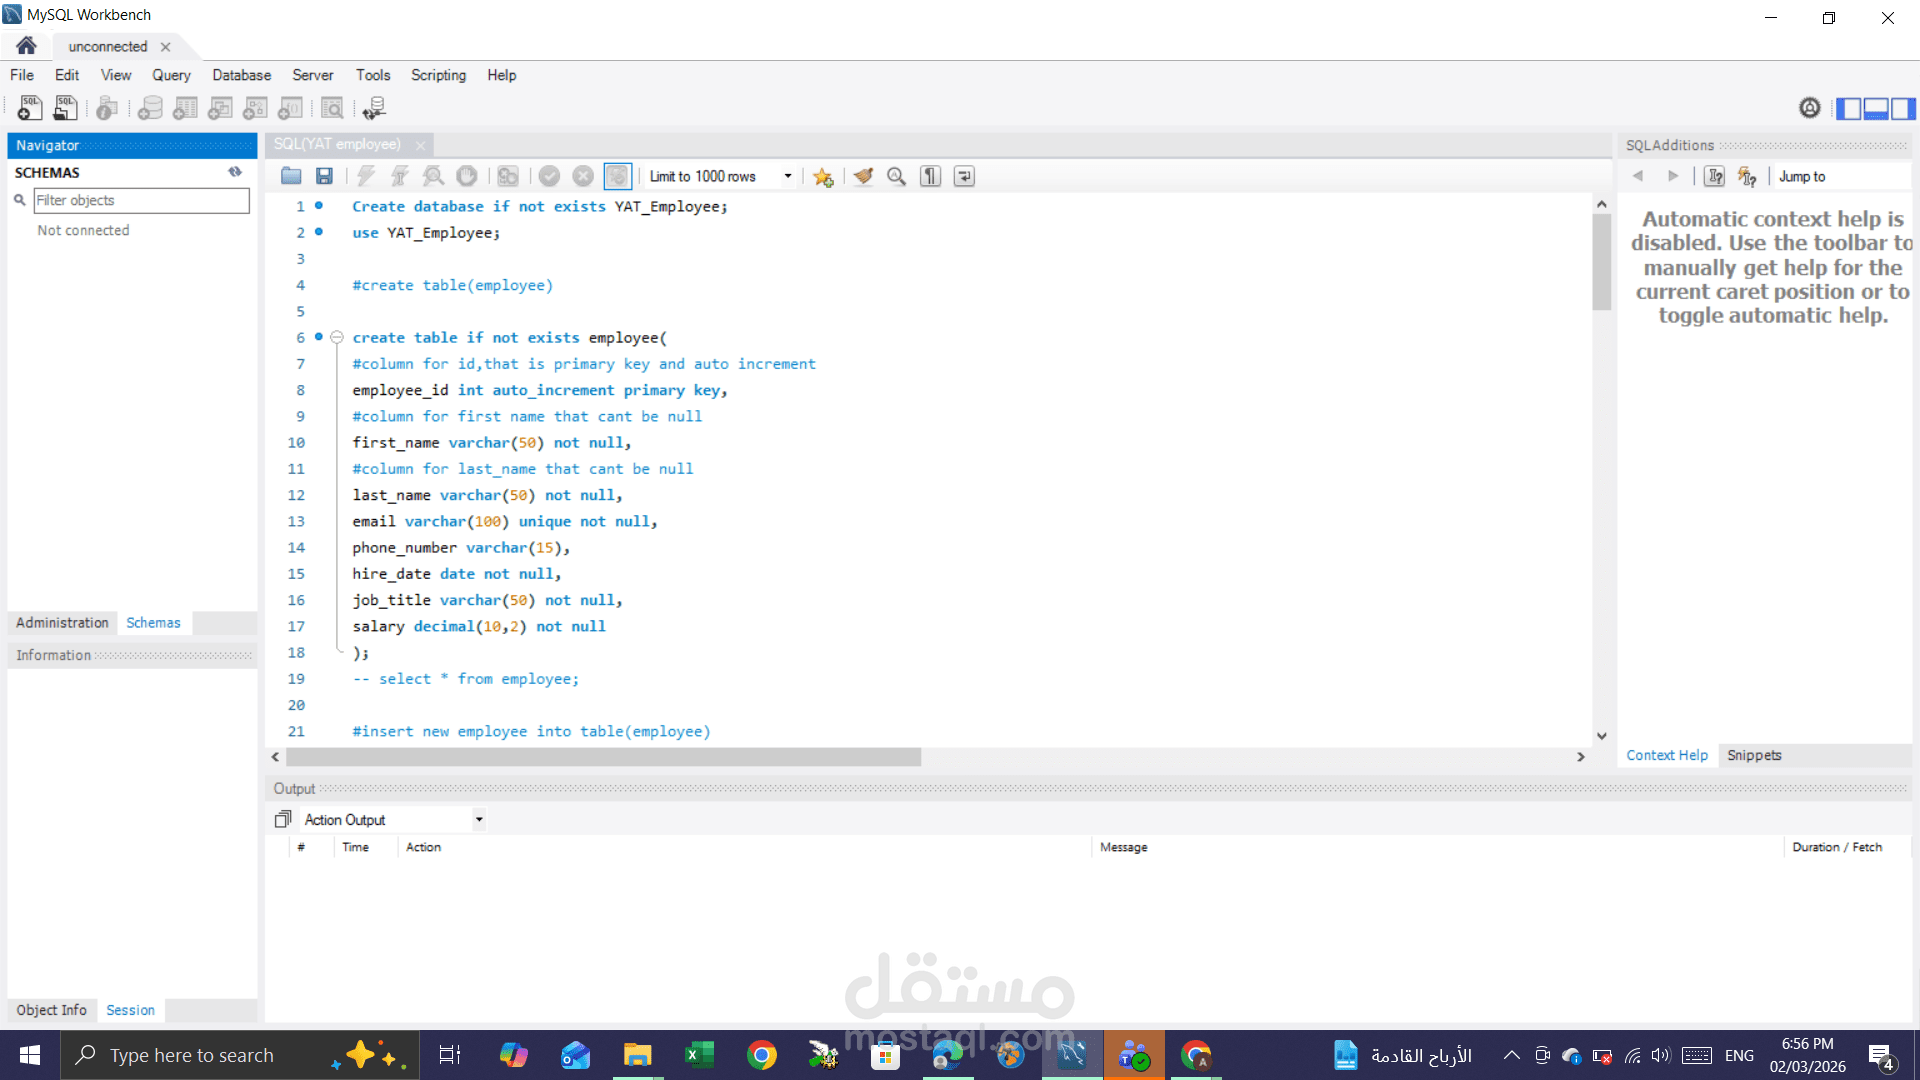Image resolution: width=1920 pixels, height=1080 pixels.
Task: Switch to the Administration tab
Action: (61, 622)
